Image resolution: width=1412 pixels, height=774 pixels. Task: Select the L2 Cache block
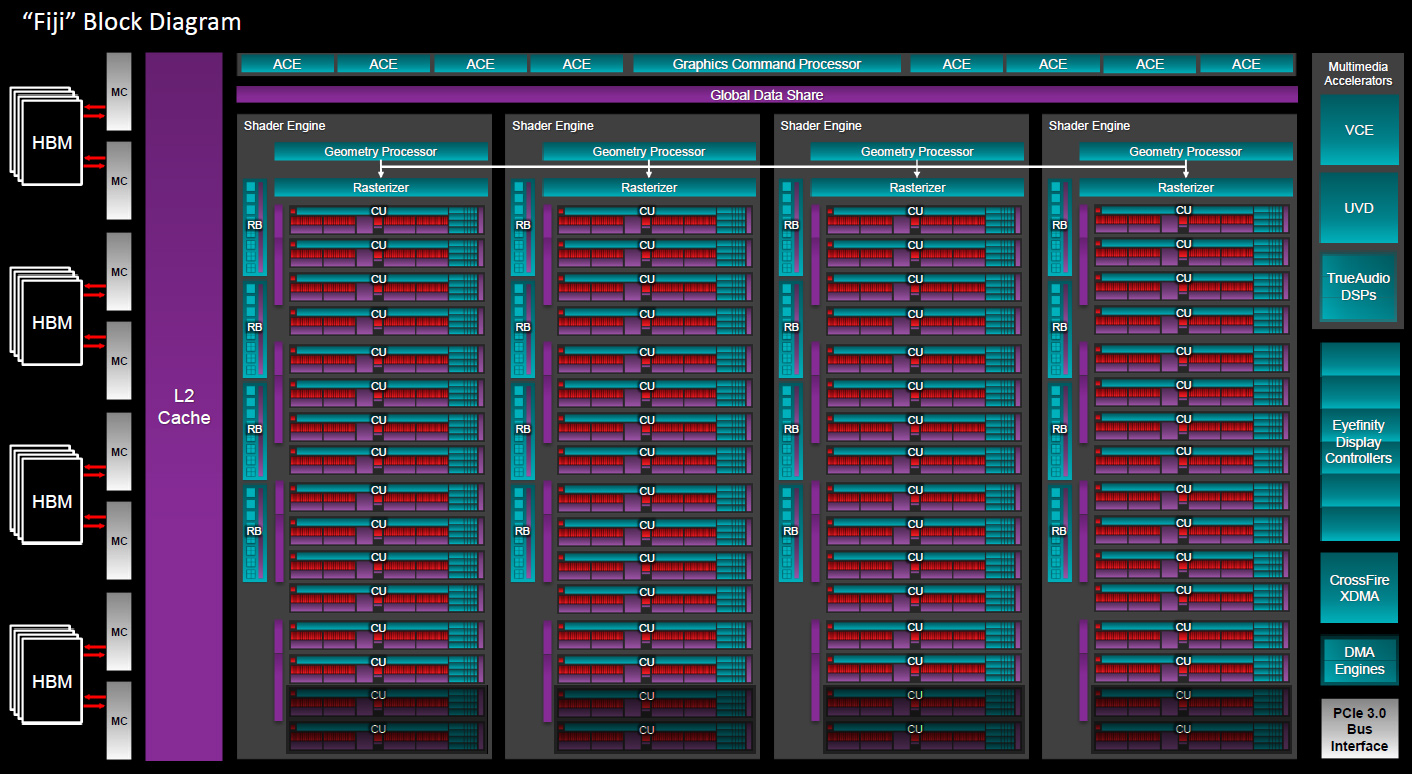(184, 407)
